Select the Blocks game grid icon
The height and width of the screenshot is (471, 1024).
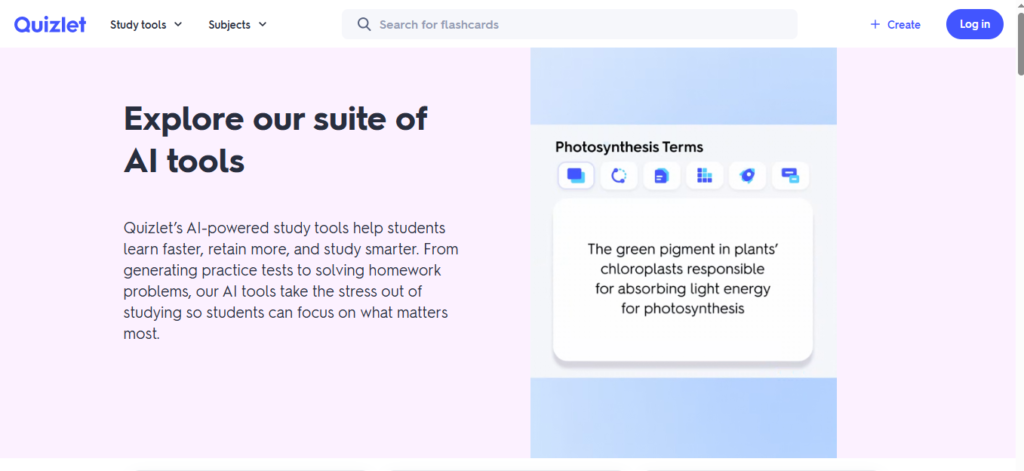pos(705,176)
